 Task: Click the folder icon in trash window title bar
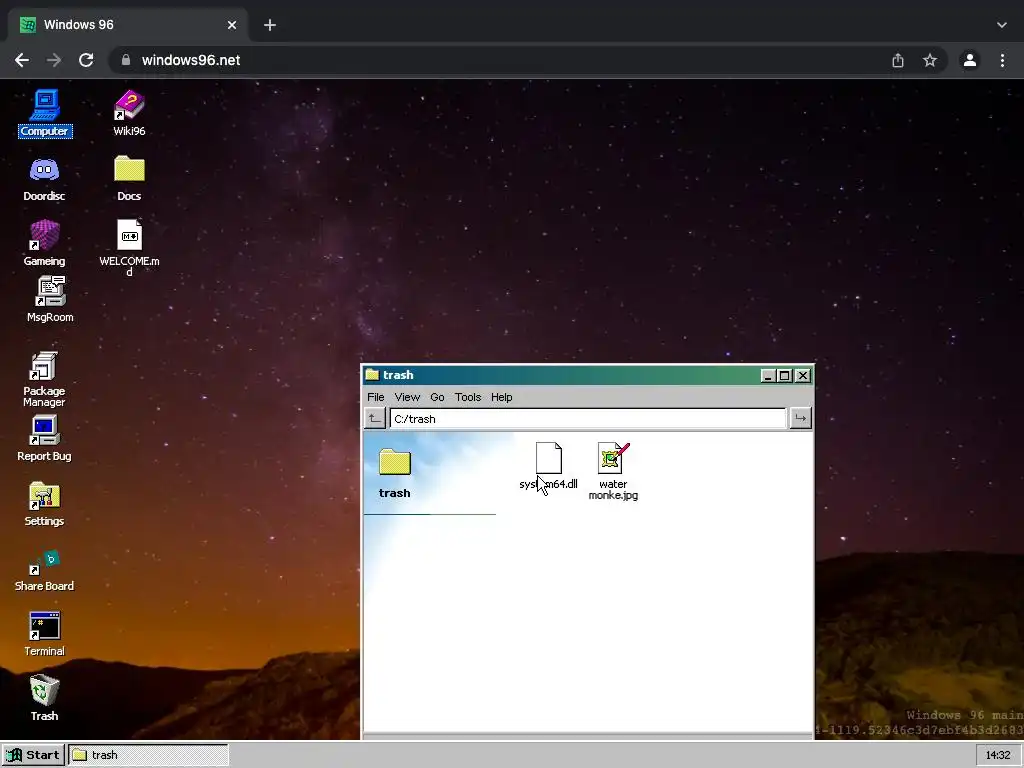pyautogui.click(x=372, y=375)
